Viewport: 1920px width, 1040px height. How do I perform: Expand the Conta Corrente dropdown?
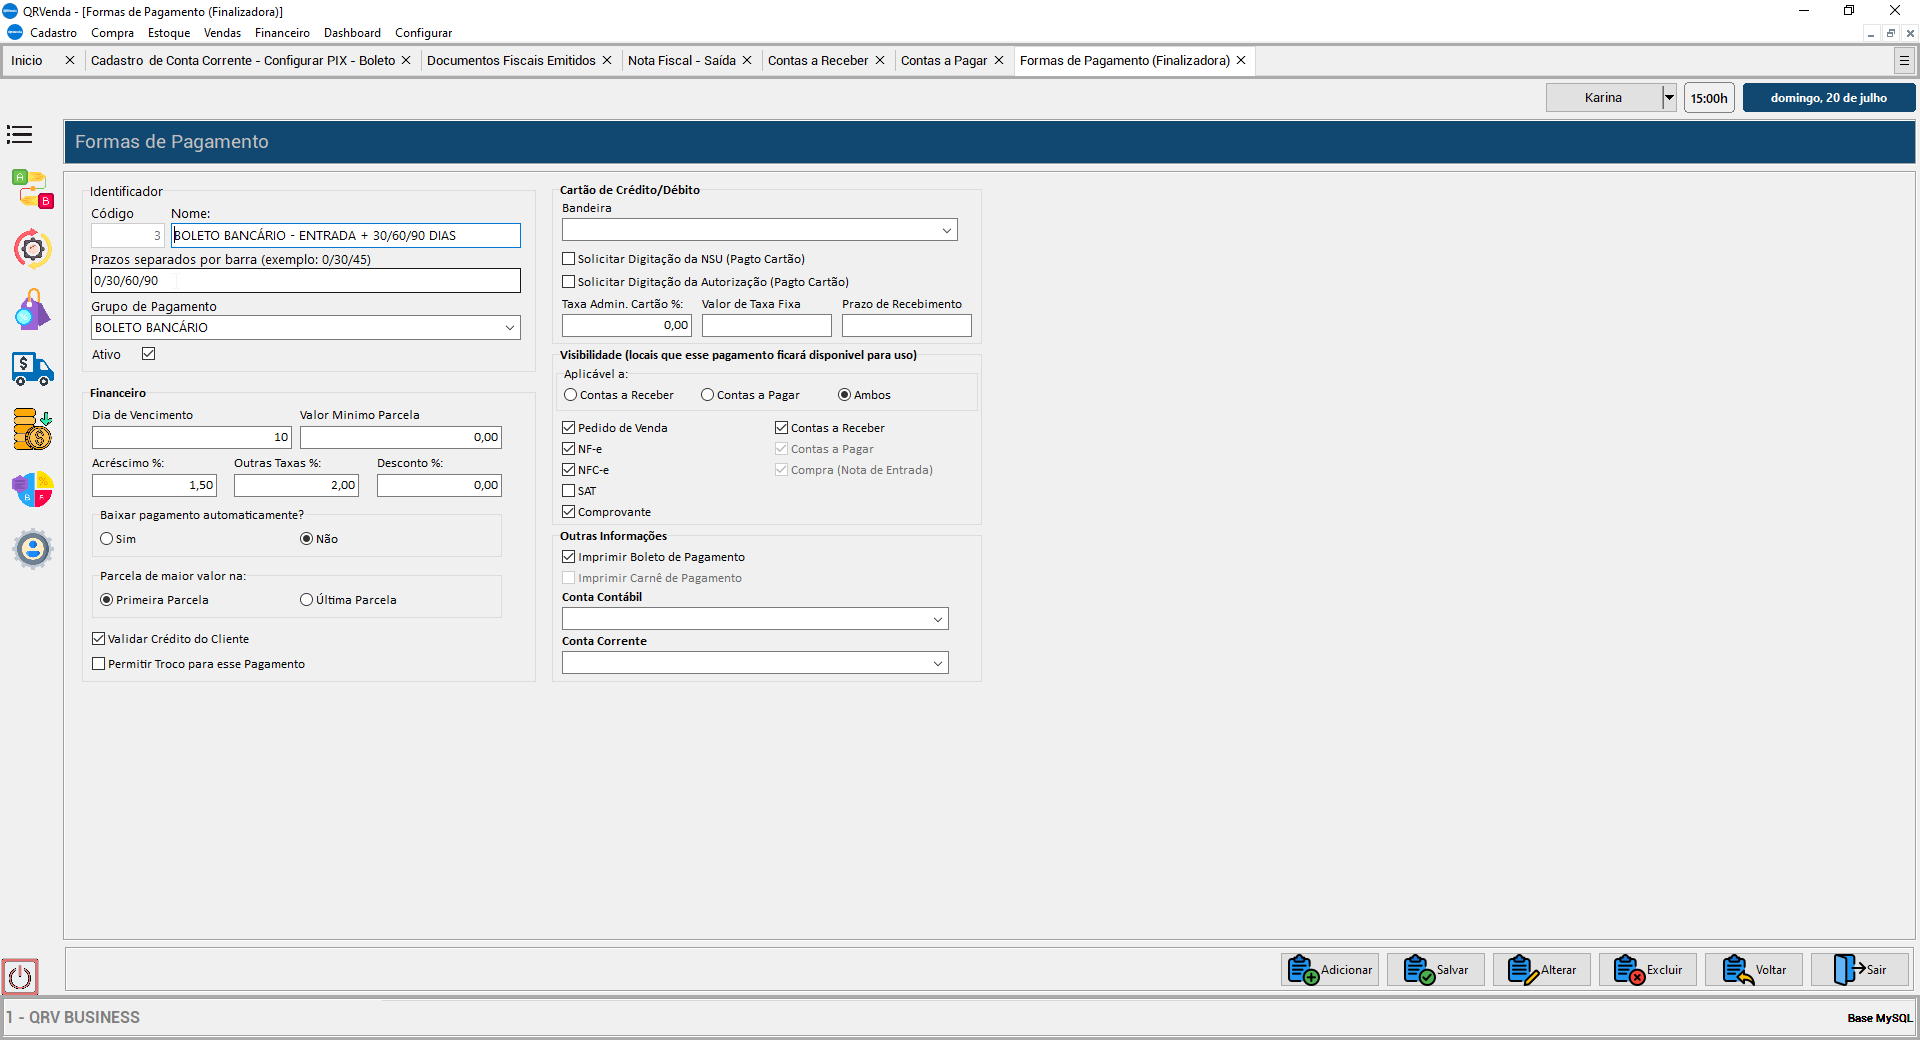coord(937,663)
